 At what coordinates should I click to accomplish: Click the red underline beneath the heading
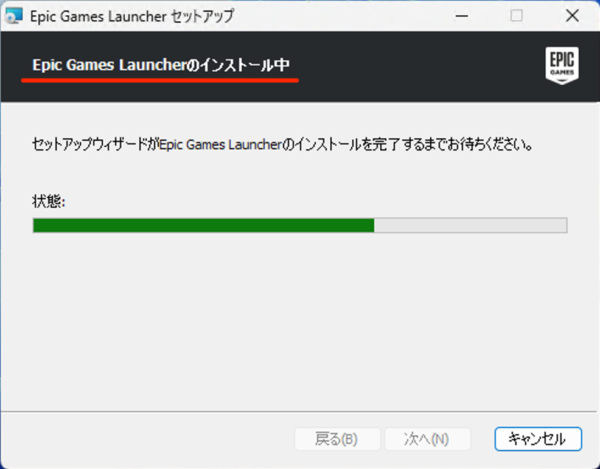click(160, 80)
